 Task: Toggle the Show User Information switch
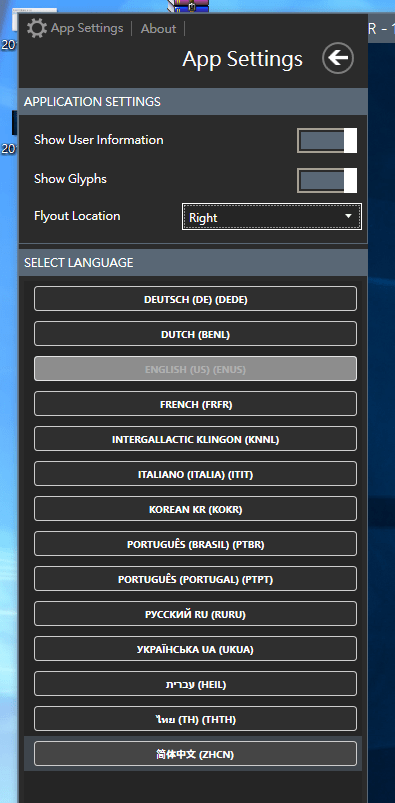click(327, 140)
